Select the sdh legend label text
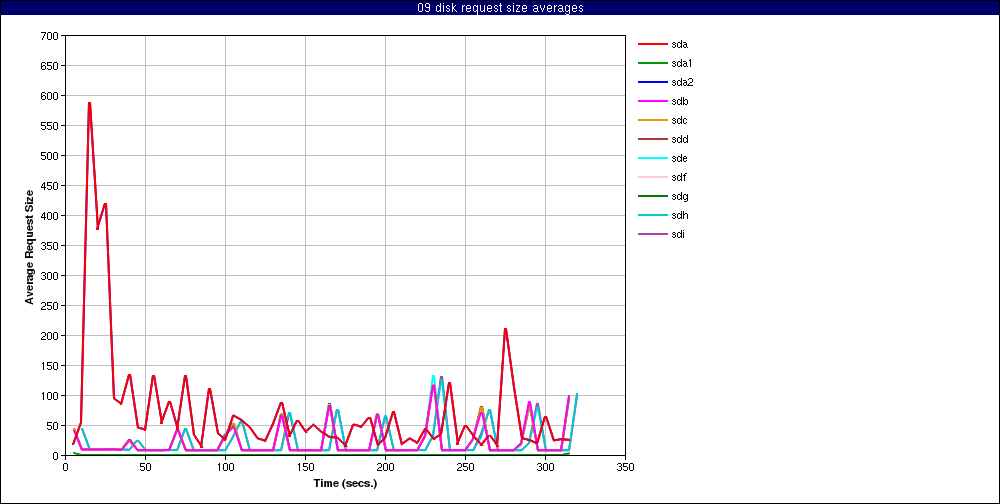The height and width of the screenshot is (504, 1000). click(x=680, y=215)
